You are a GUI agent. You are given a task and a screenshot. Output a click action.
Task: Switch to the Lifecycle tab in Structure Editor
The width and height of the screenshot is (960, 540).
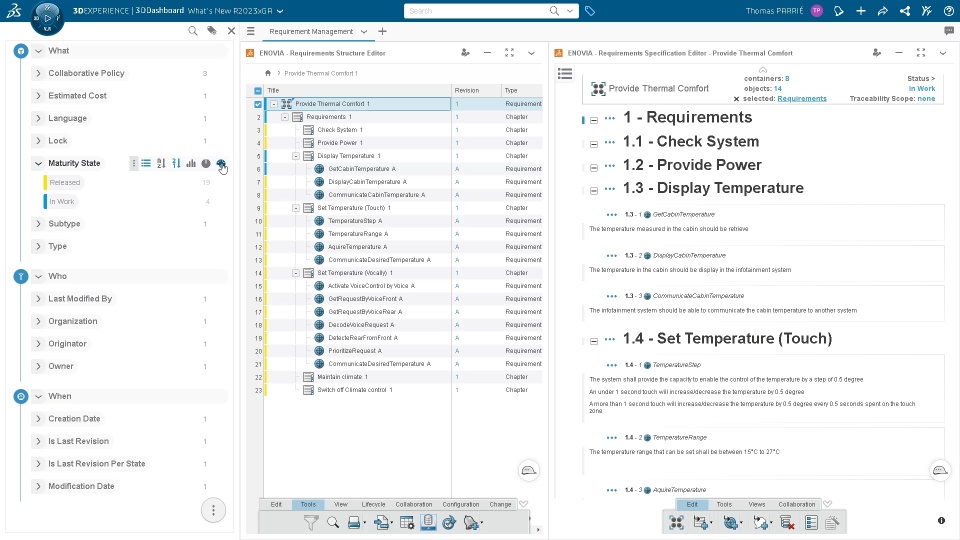[373, 504]
